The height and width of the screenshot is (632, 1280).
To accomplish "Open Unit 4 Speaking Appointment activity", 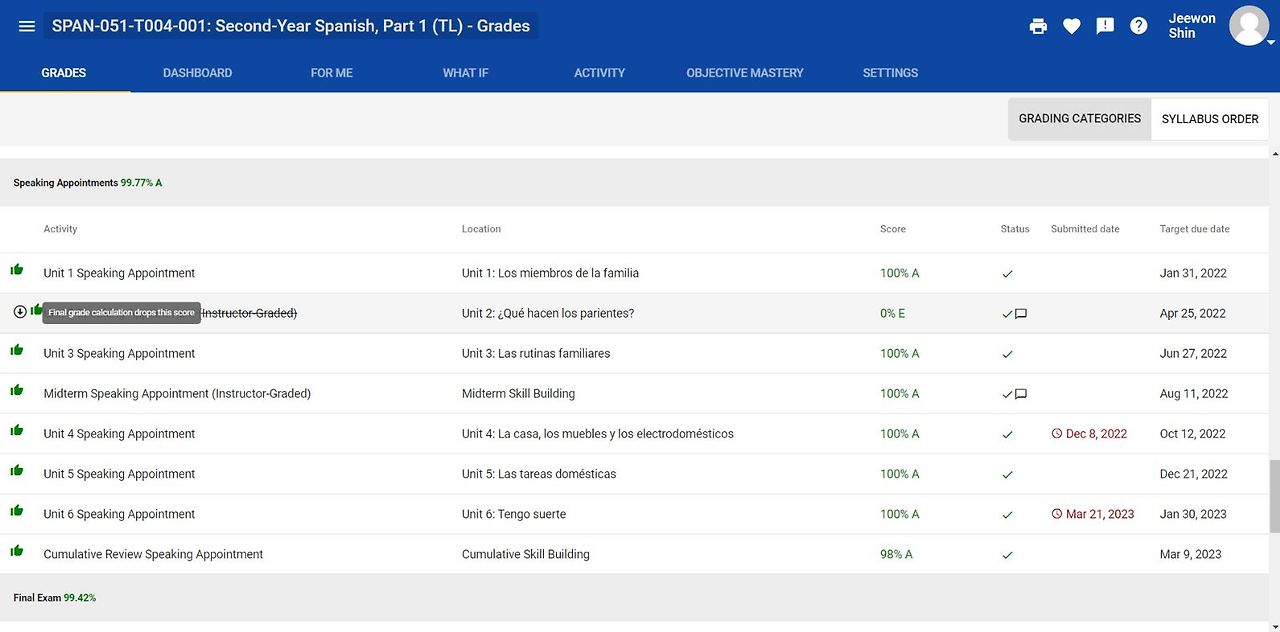I will pyautogui.click(x=119, y=433).
